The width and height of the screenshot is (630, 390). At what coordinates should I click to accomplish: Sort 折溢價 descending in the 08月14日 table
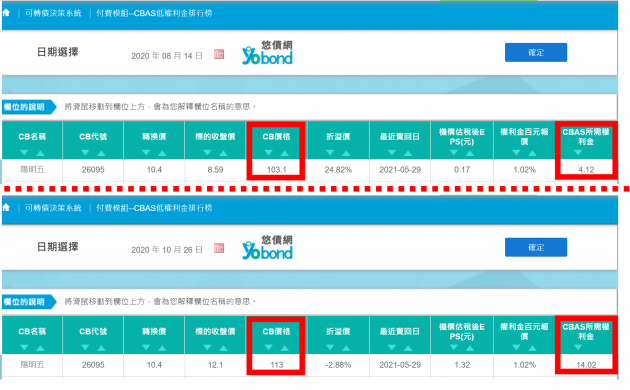point(330,153)
